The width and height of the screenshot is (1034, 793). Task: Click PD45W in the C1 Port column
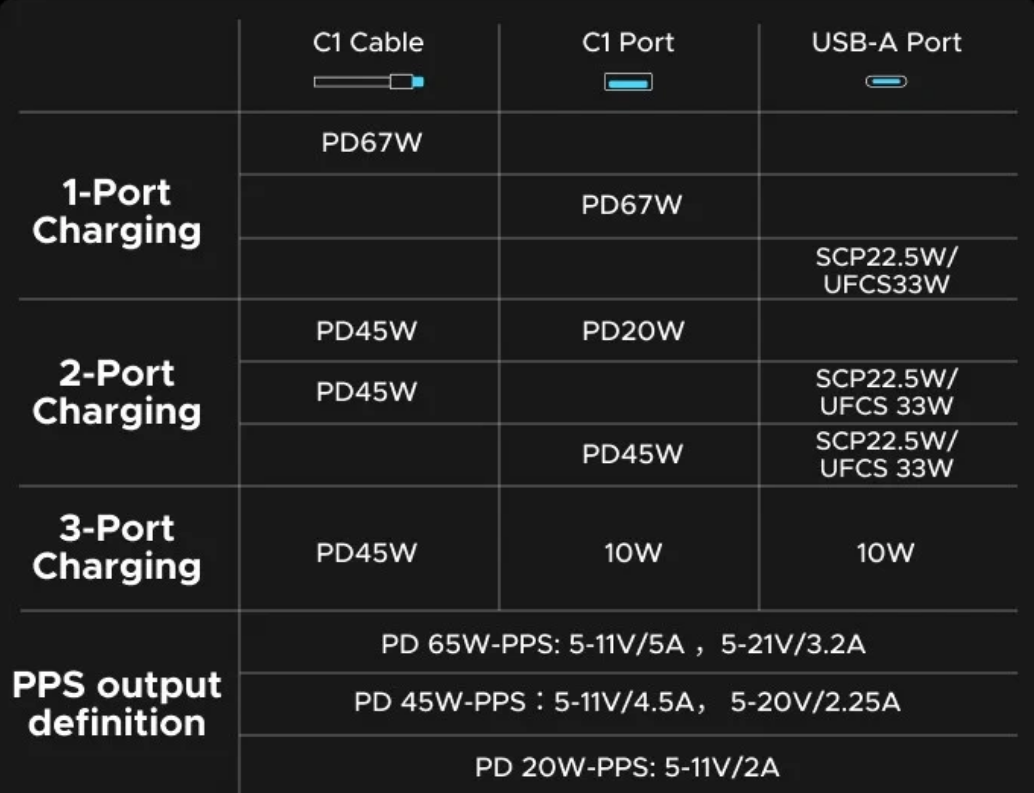click(x=633, y=454)
